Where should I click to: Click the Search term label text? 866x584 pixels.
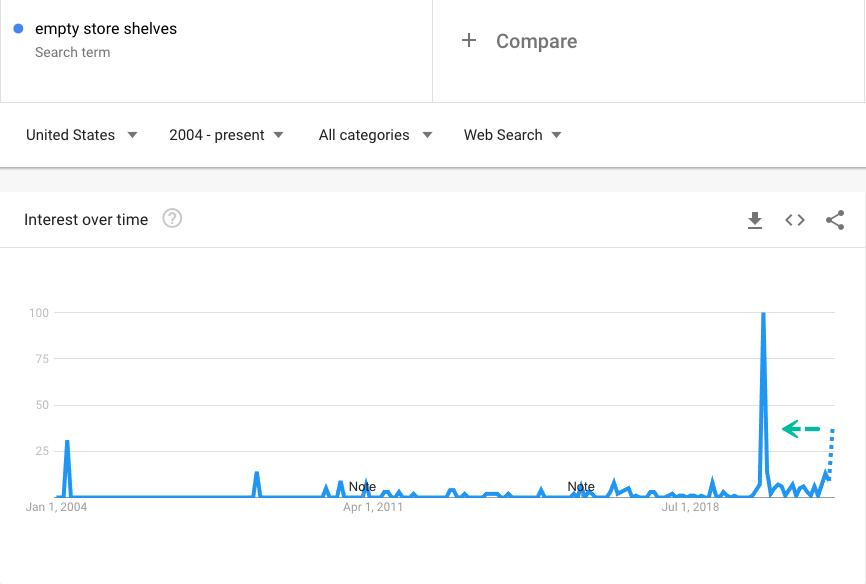coord(72,52)
